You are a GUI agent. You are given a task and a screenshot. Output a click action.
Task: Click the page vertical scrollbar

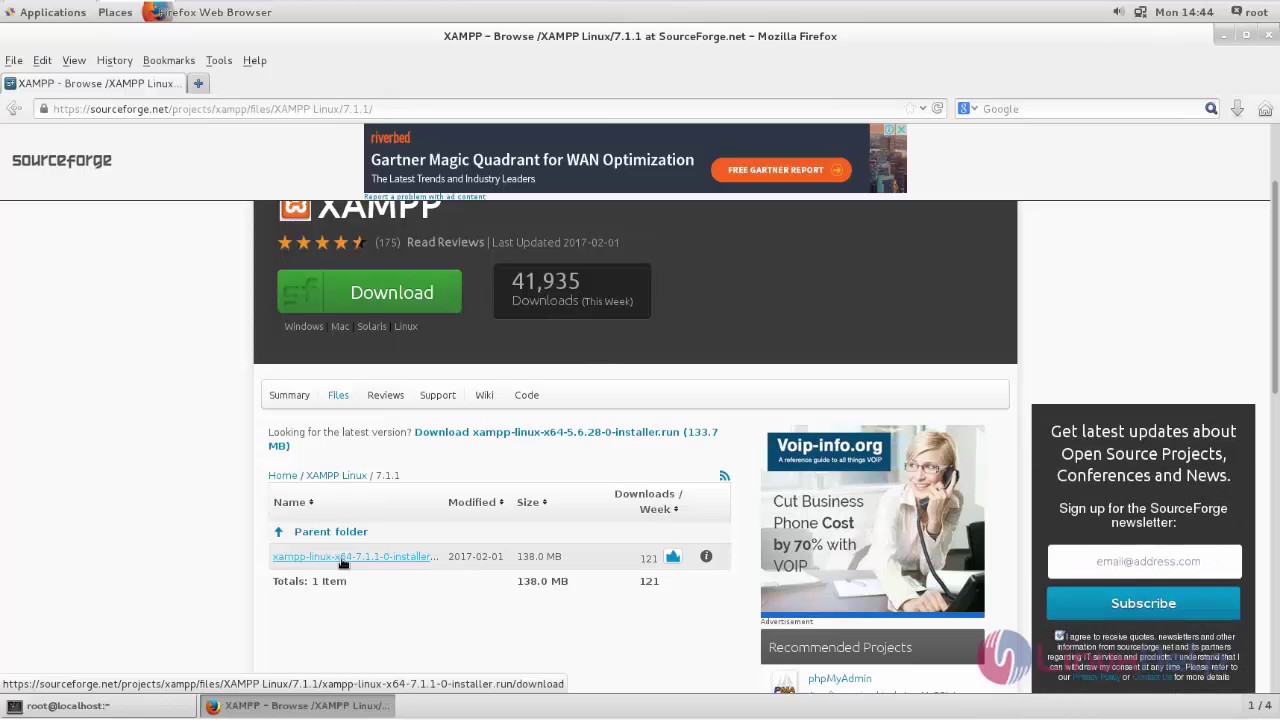tap(1274, 287)
